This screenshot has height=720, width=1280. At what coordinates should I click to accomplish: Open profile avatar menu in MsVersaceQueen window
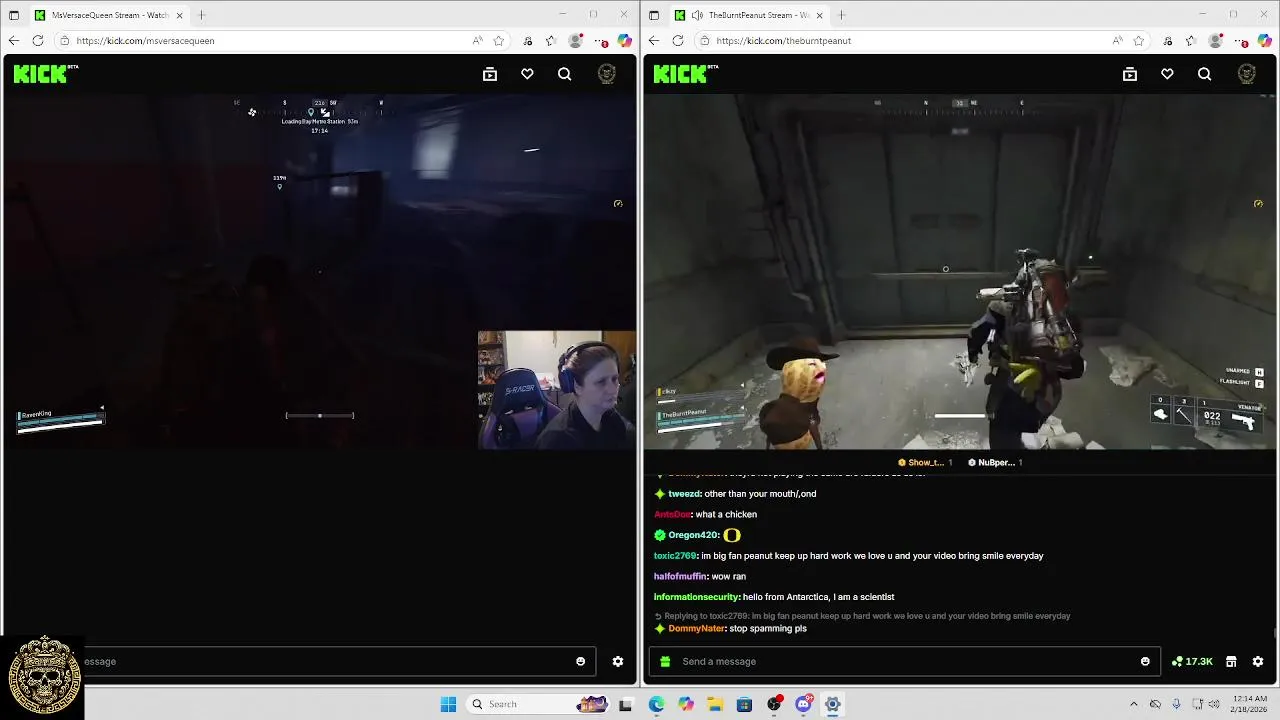point(607,74)
